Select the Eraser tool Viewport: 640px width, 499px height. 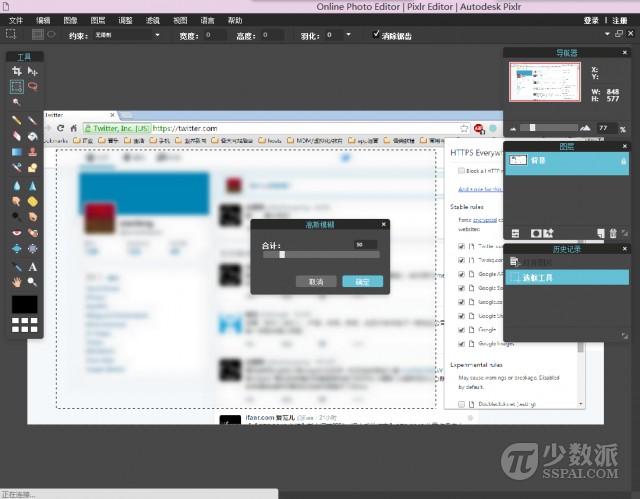coord(16,135)
